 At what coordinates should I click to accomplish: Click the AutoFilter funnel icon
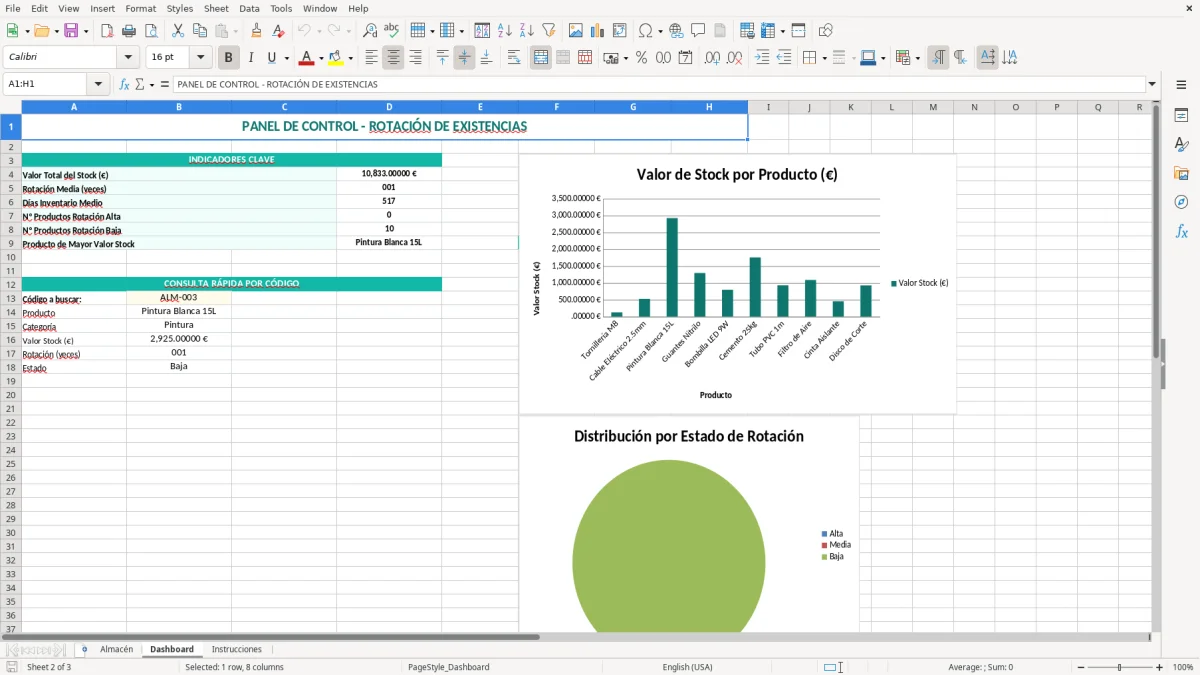coord(549,31)
